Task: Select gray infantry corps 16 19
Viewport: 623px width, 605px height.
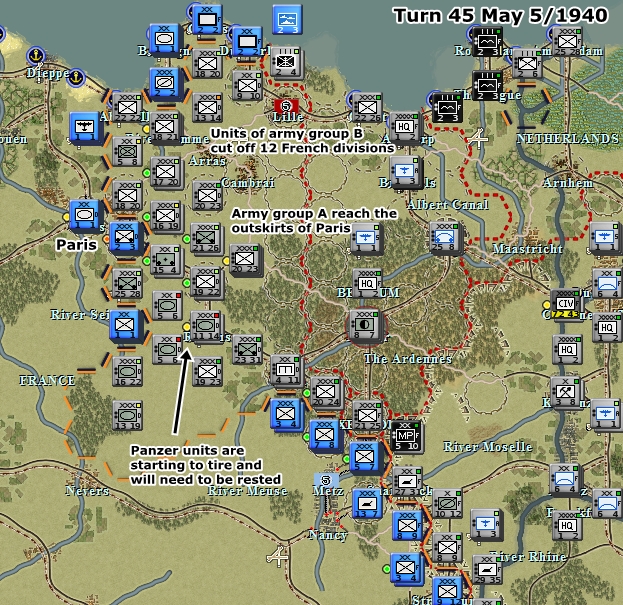Action: pyautogui.click(x=165, y=216)
